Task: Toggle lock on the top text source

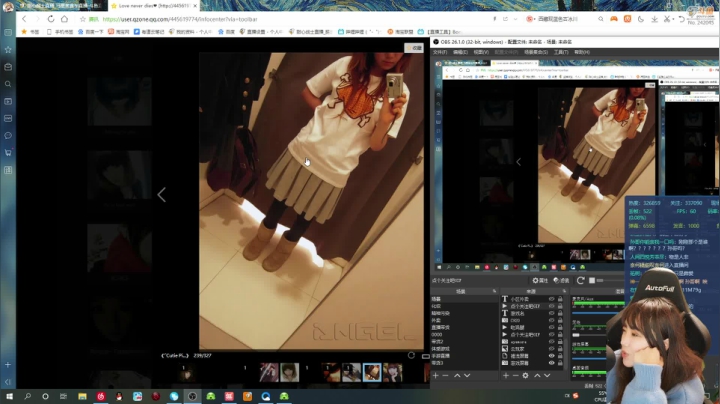Action: [x=560, y=299]
